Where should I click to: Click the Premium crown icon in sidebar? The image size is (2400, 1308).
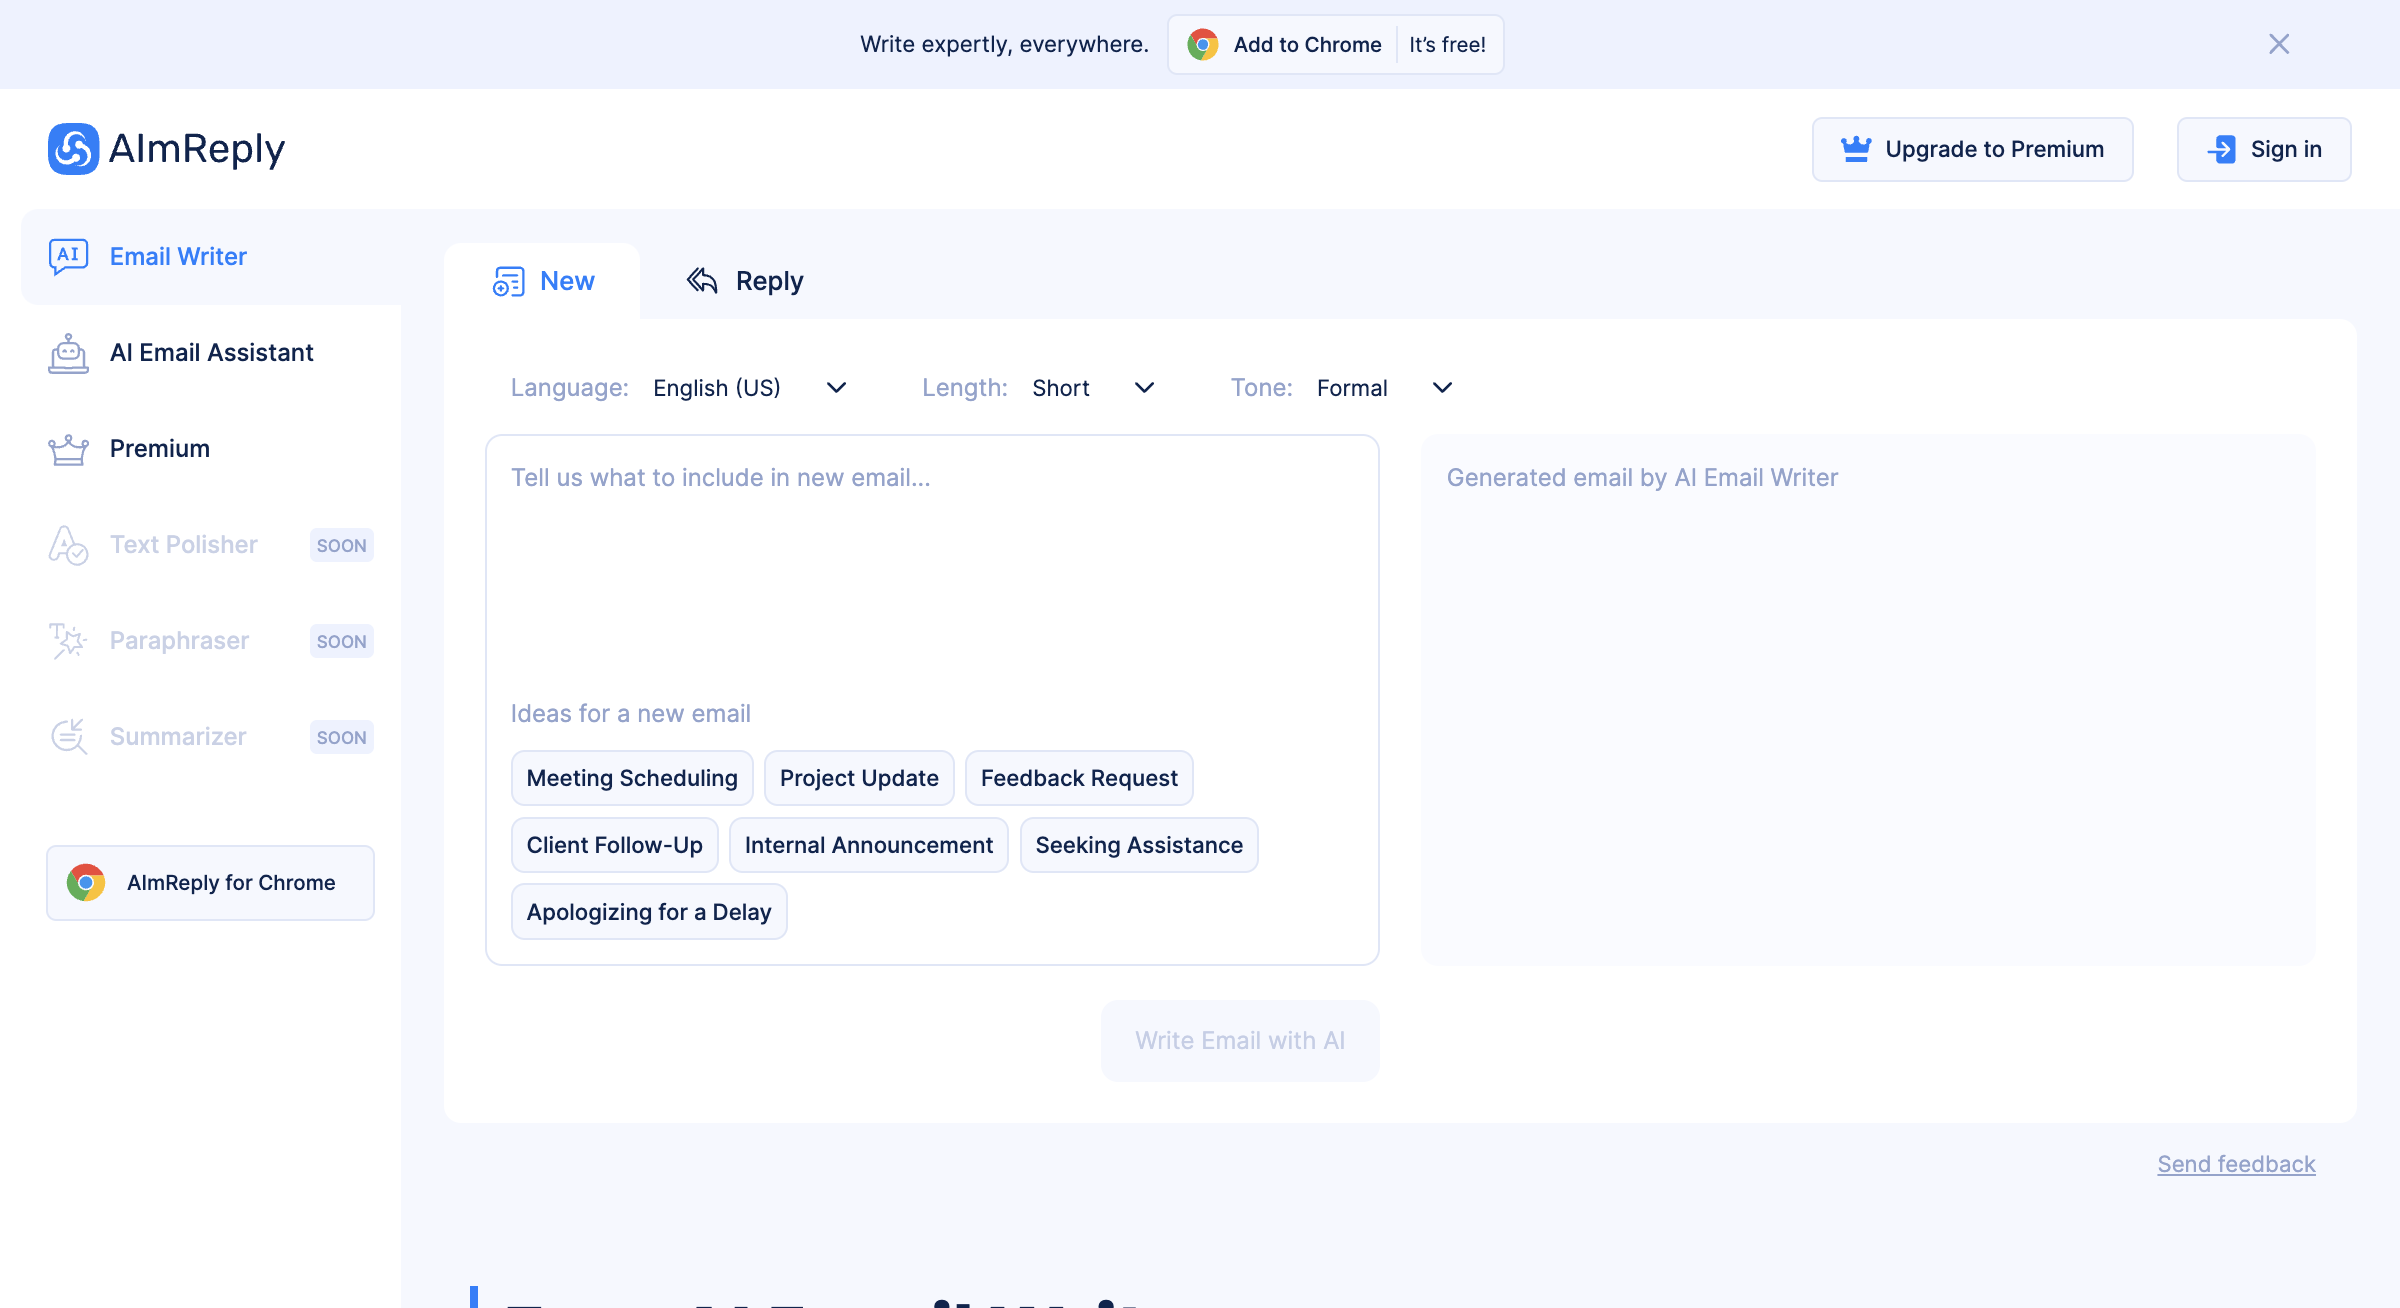pos(68,449)
